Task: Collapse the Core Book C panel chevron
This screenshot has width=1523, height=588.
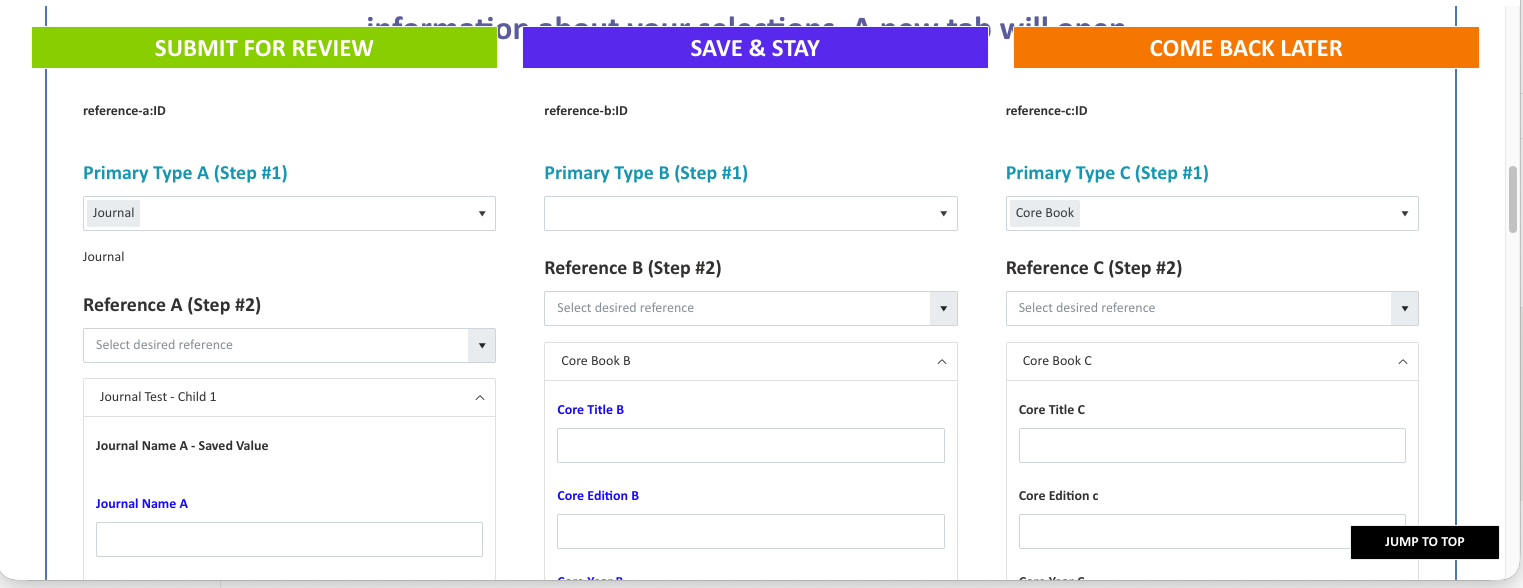Action: click(1402, 361)
